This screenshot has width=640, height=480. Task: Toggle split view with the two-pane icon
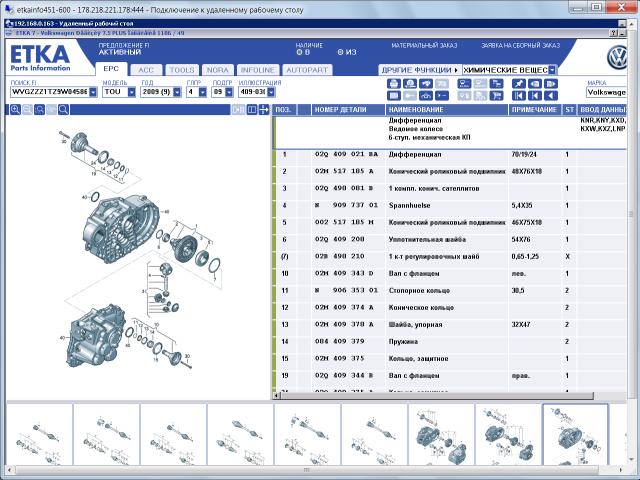tap(252, 109)
